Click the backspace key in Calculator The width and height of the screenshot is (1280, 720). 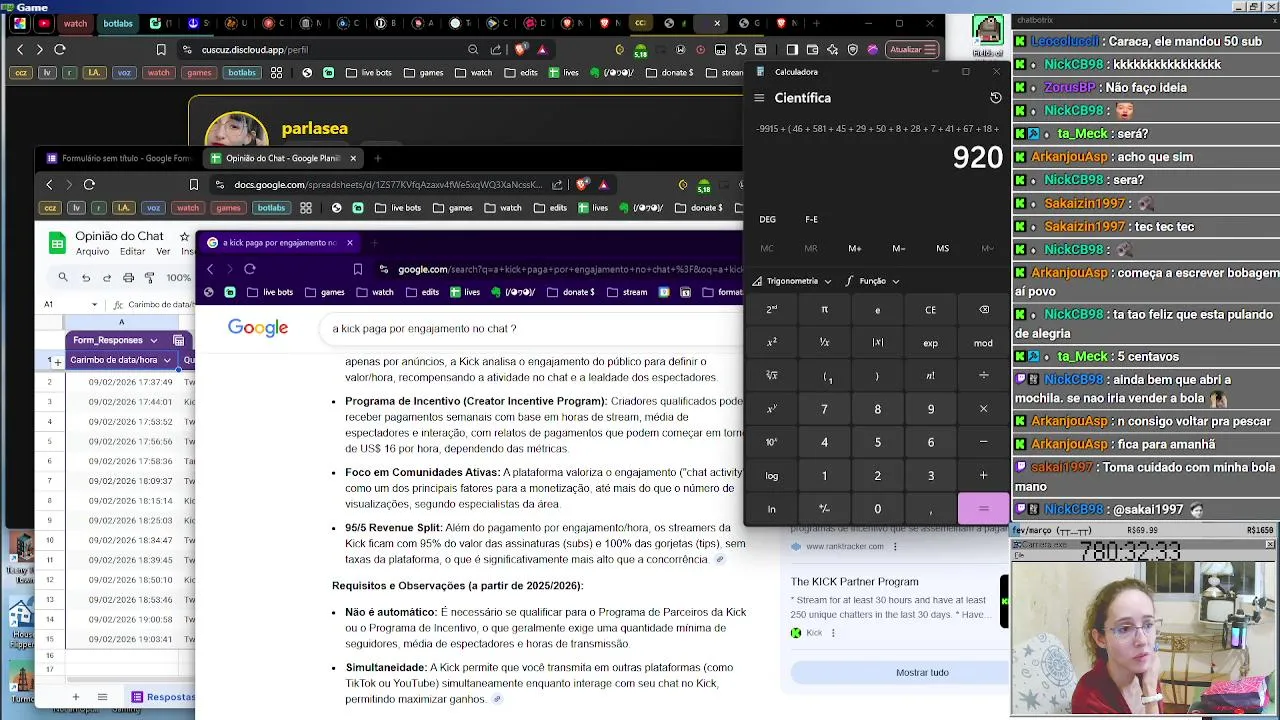[983, 310]
